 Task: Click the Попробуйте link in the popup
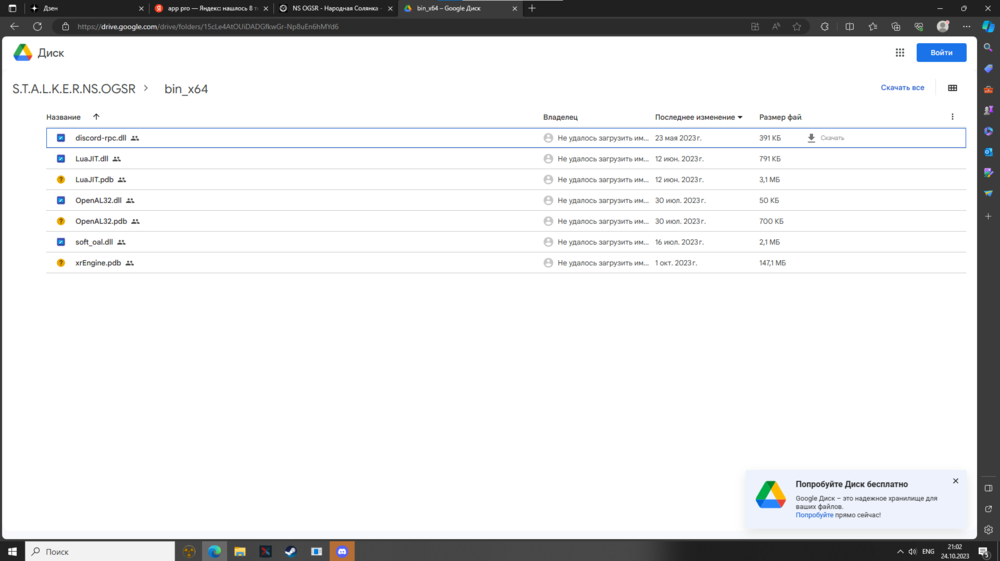[814, 515]
